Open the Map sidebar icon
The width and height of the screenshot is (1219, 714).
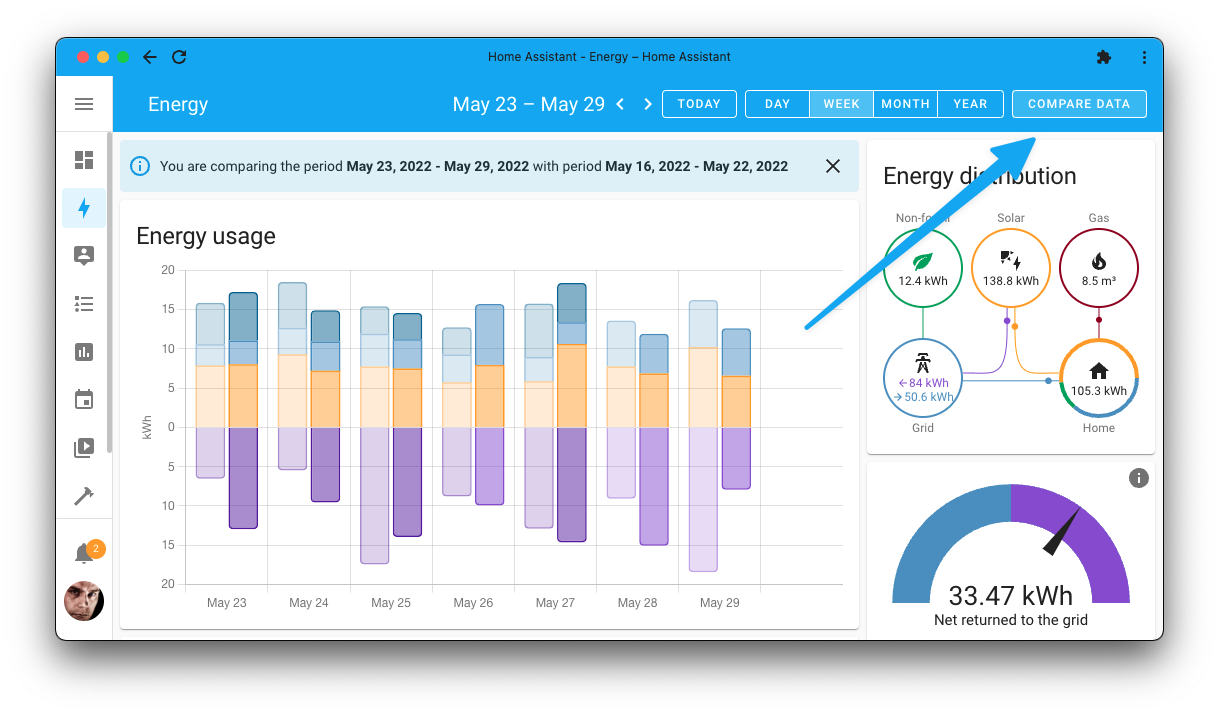[84, 256]
